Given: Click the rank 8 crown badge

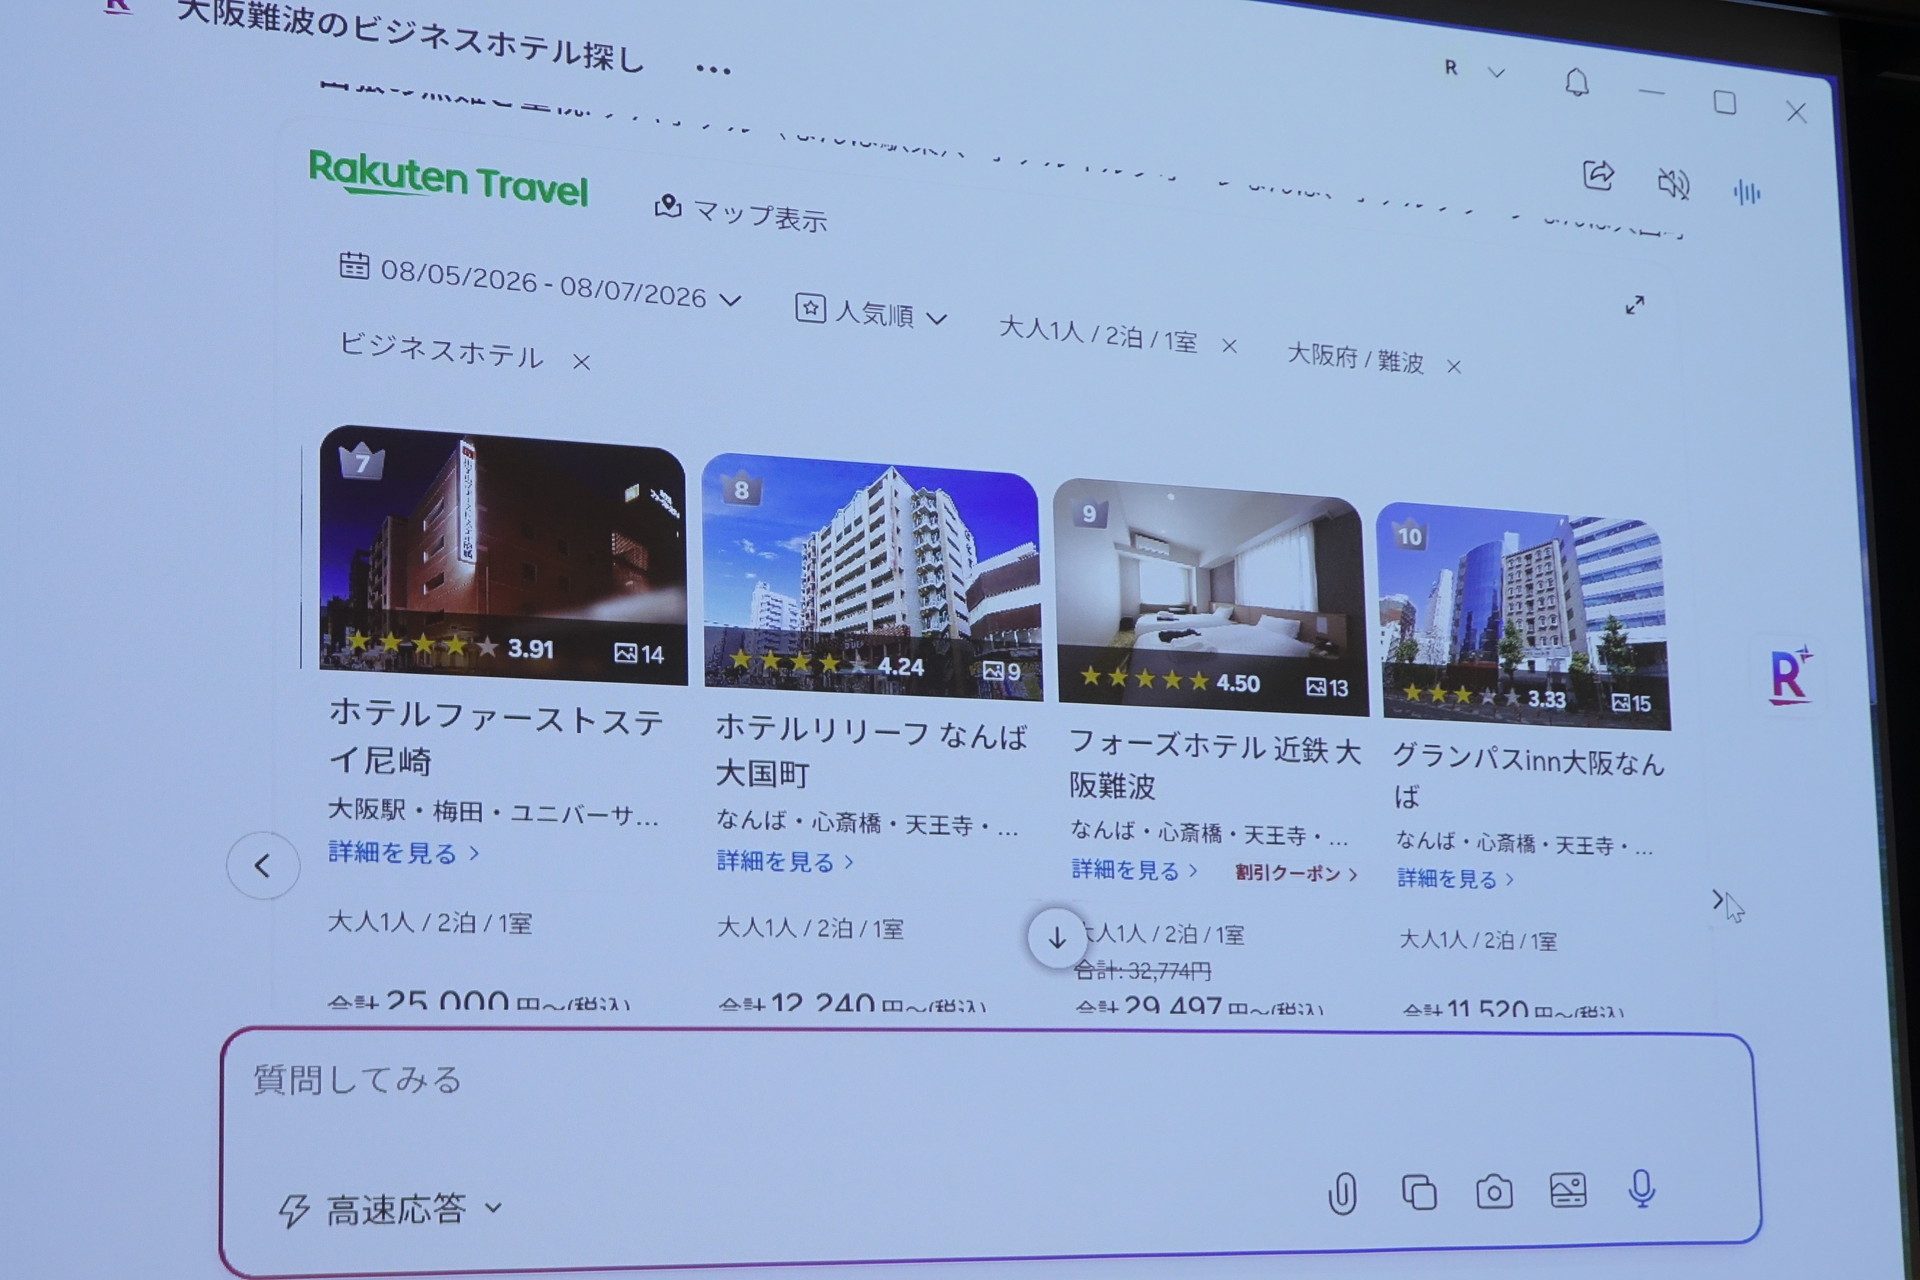Looking at the screenshot, I should click(x=741, y=489).
